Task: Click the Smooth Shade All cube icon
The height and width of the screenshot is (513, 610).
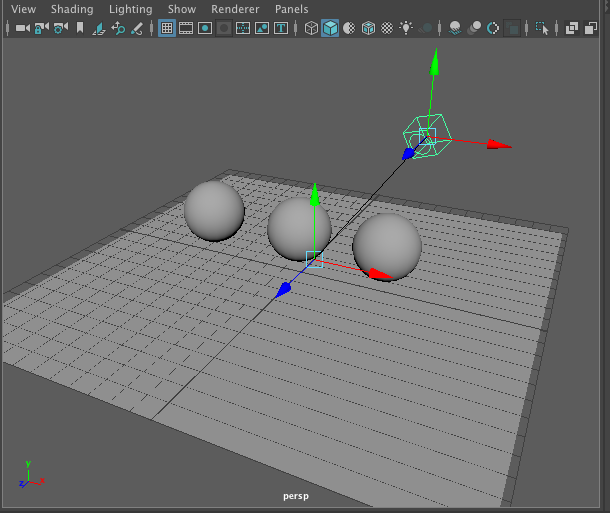Action: coord(330,28)
